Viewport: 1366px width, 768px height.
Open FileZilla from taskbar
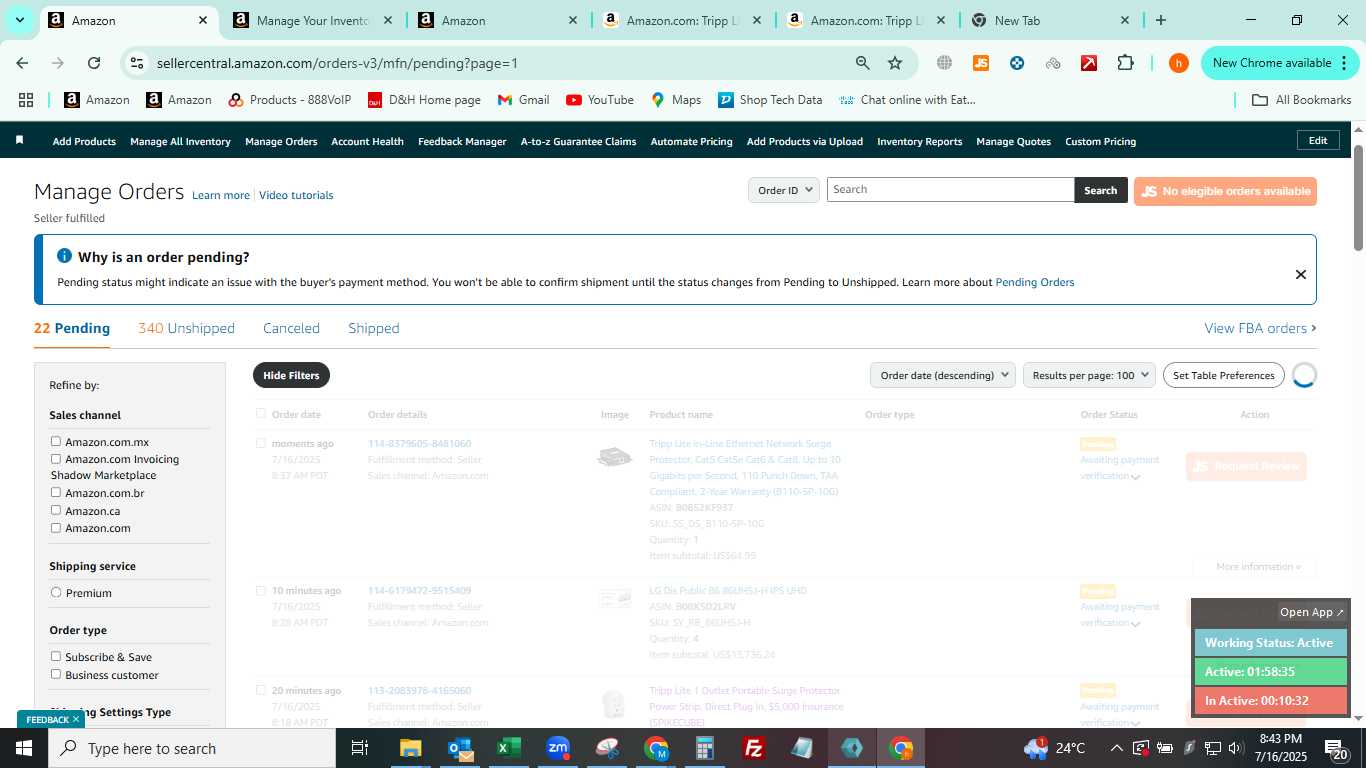point(754,748)
